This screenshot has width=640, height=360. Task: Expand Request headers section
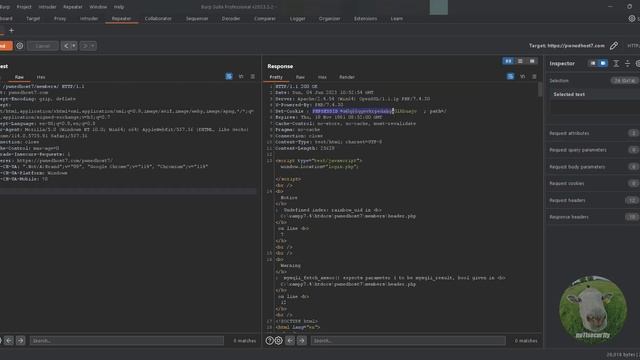click(x=593, y=200)
